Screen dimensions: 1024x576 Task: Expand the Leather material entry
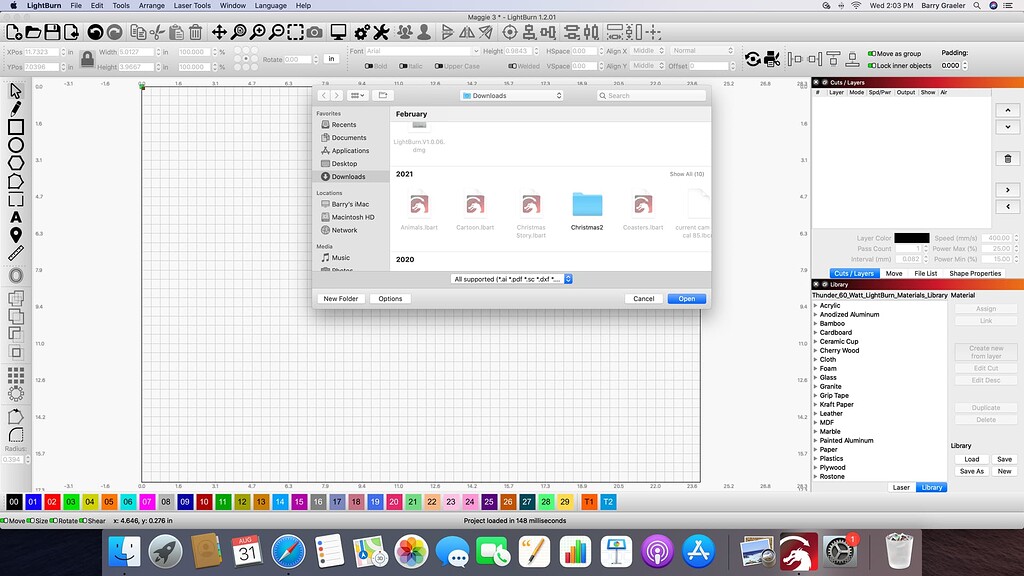pos(816,413)
